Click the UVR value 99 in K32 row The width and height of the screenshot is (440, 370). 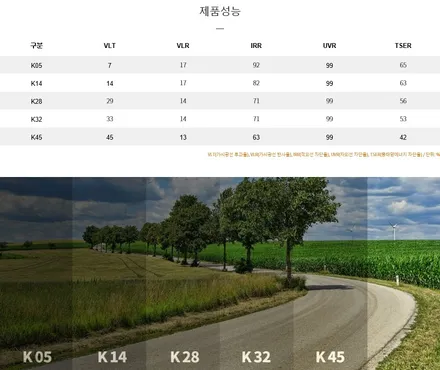click(329, 119)
